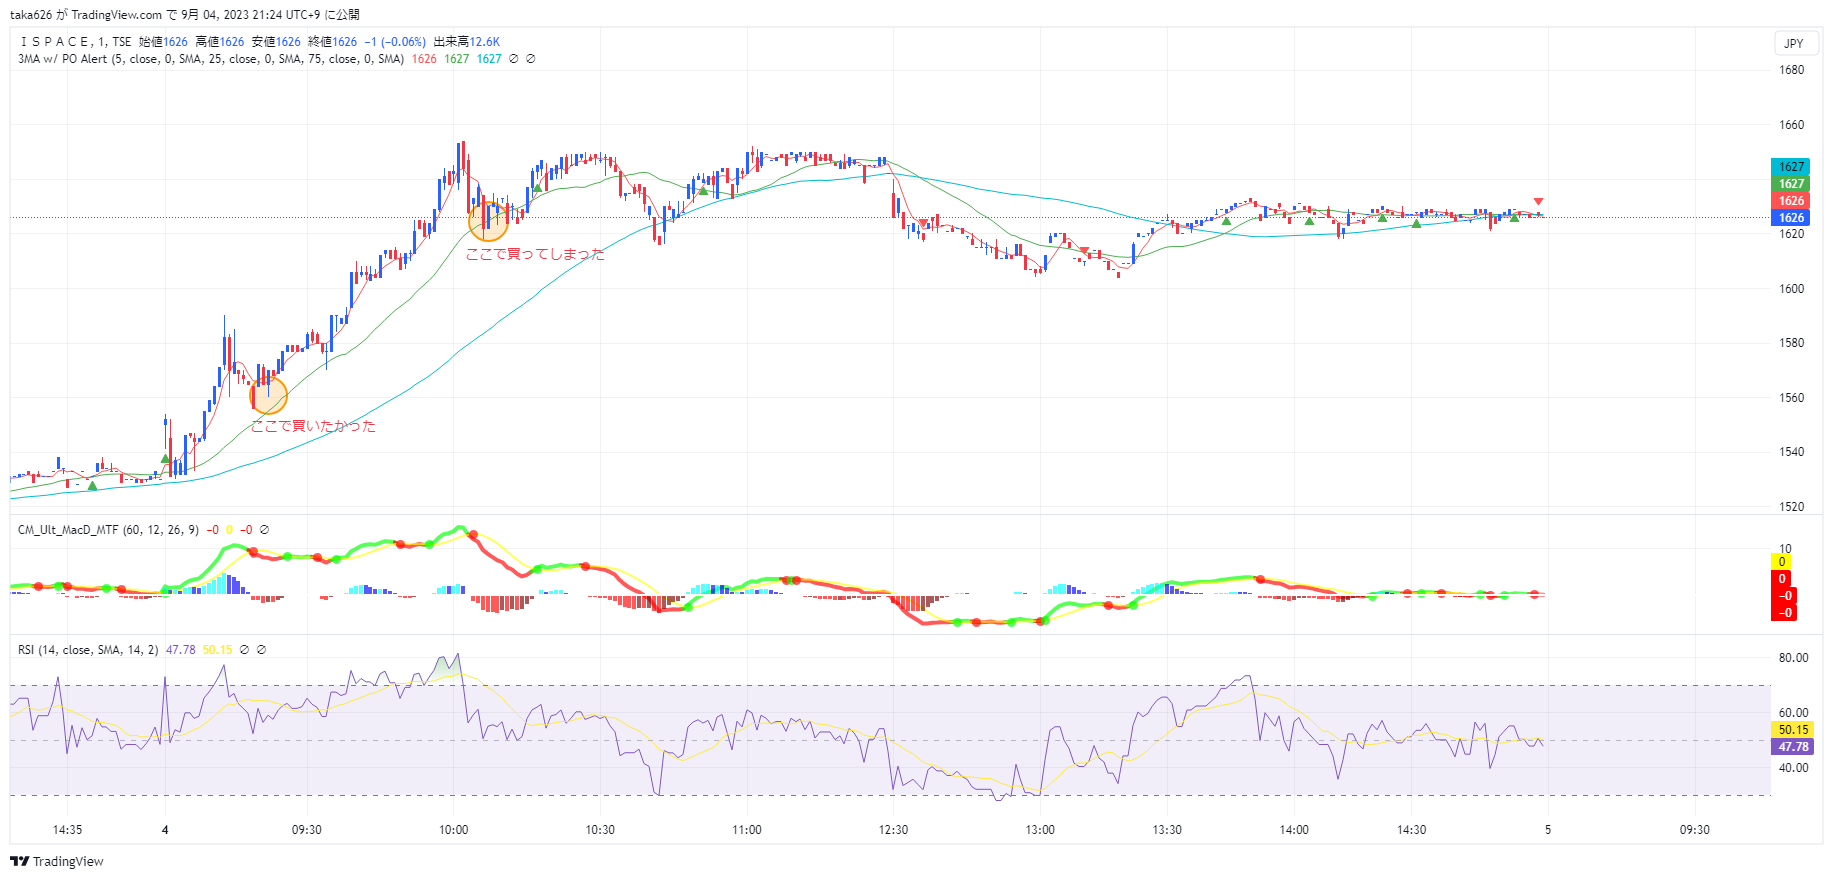Click the cyan 1627 price label
This screenshot has height=879, width=1833.
coord(1791,167)
